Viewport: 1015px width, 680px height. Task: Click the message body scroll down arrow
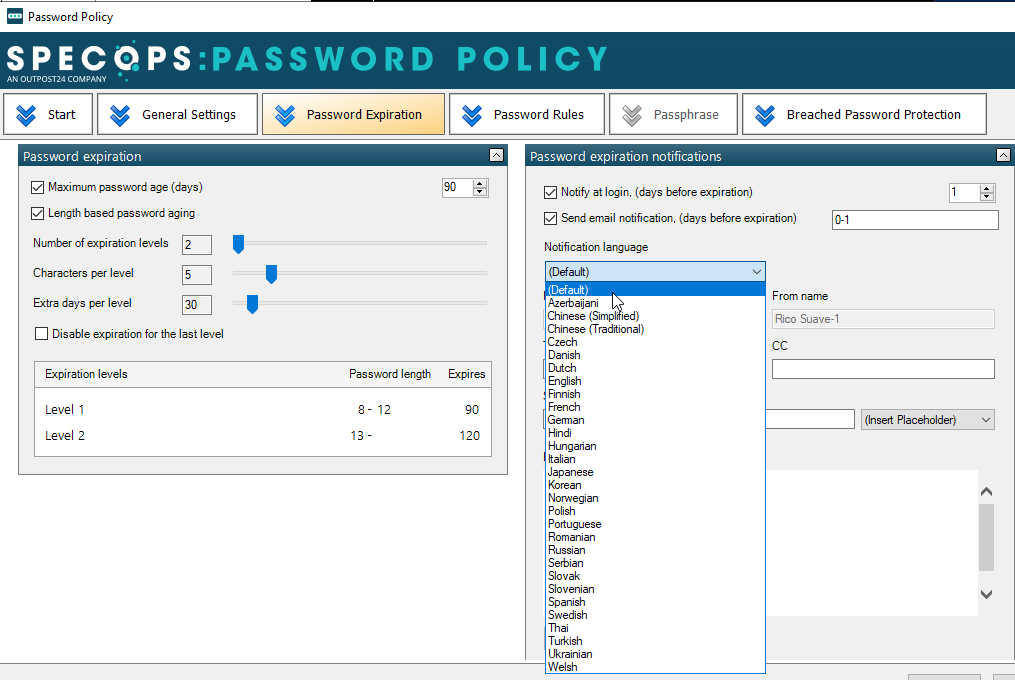[986, 595]
